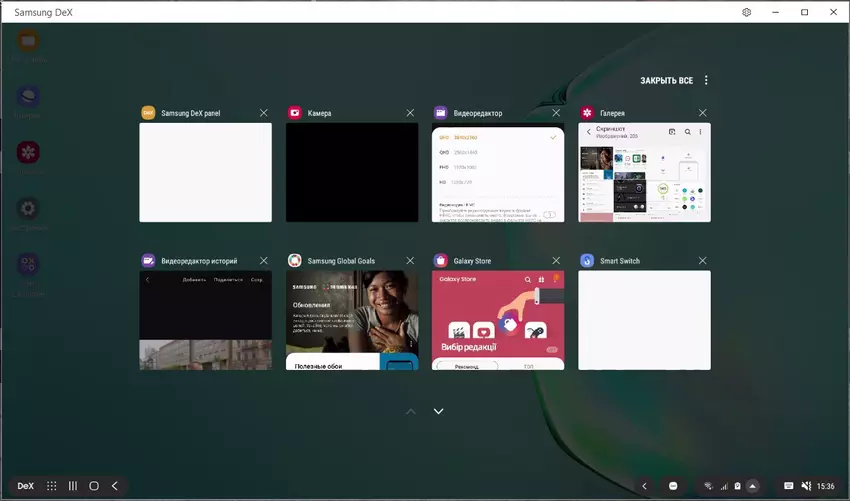Screen dimensions: 850x501
Task: Click the Wi-Fi status icon in the tray
Action: pyautogui.click(x=708, y=486)
